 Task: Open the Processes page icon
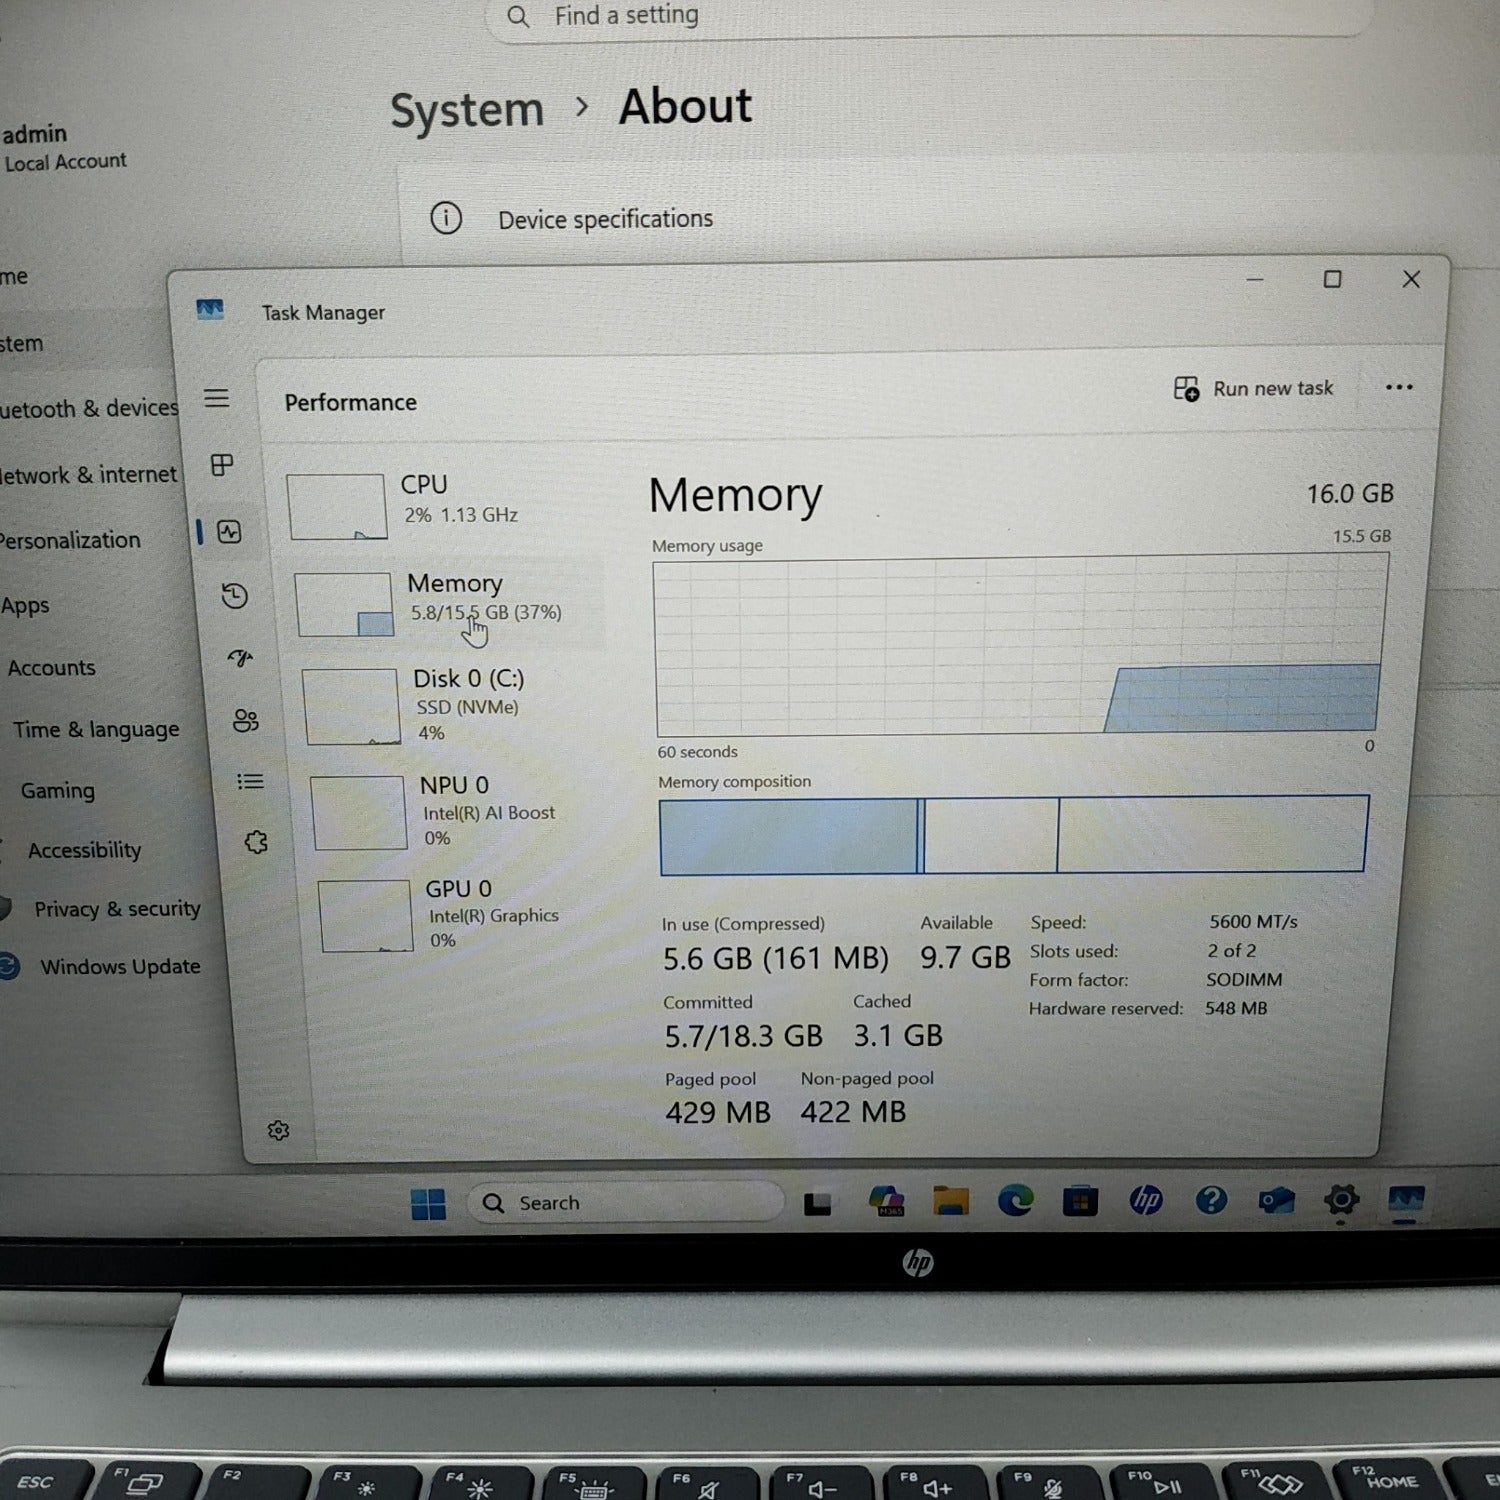pos(222,465)
